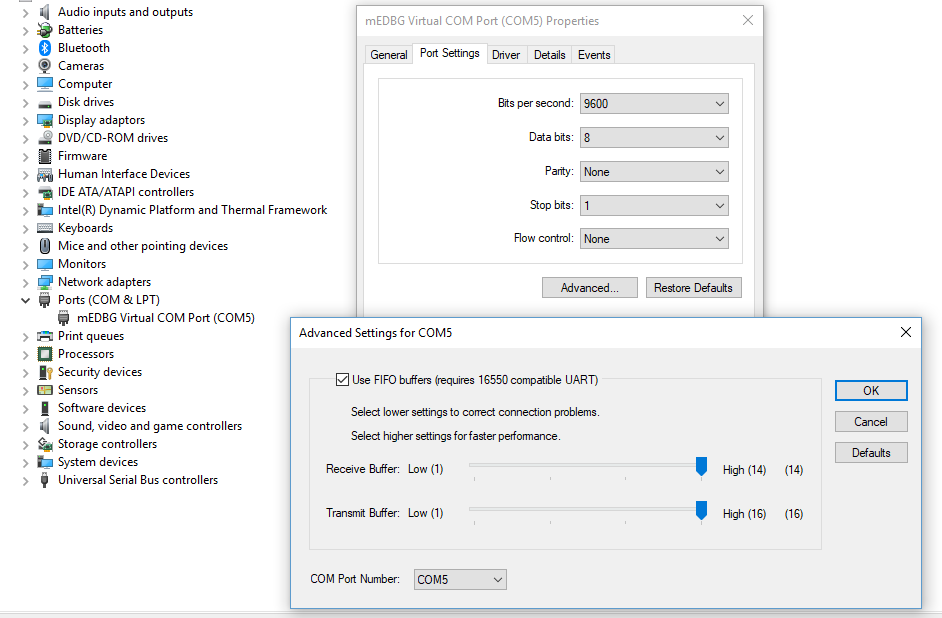Select the mEDBG Virtual COM Port device icon

pos(64,318)
